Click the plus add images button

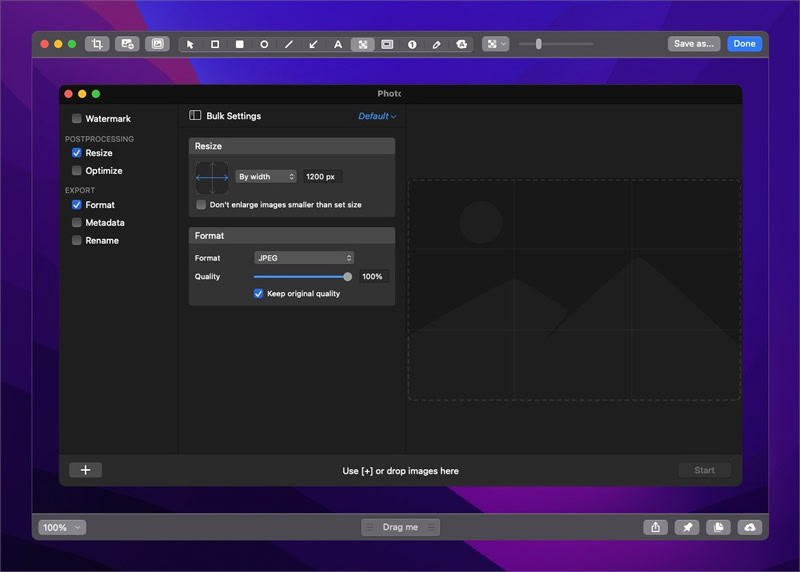[x=85, y=470]
